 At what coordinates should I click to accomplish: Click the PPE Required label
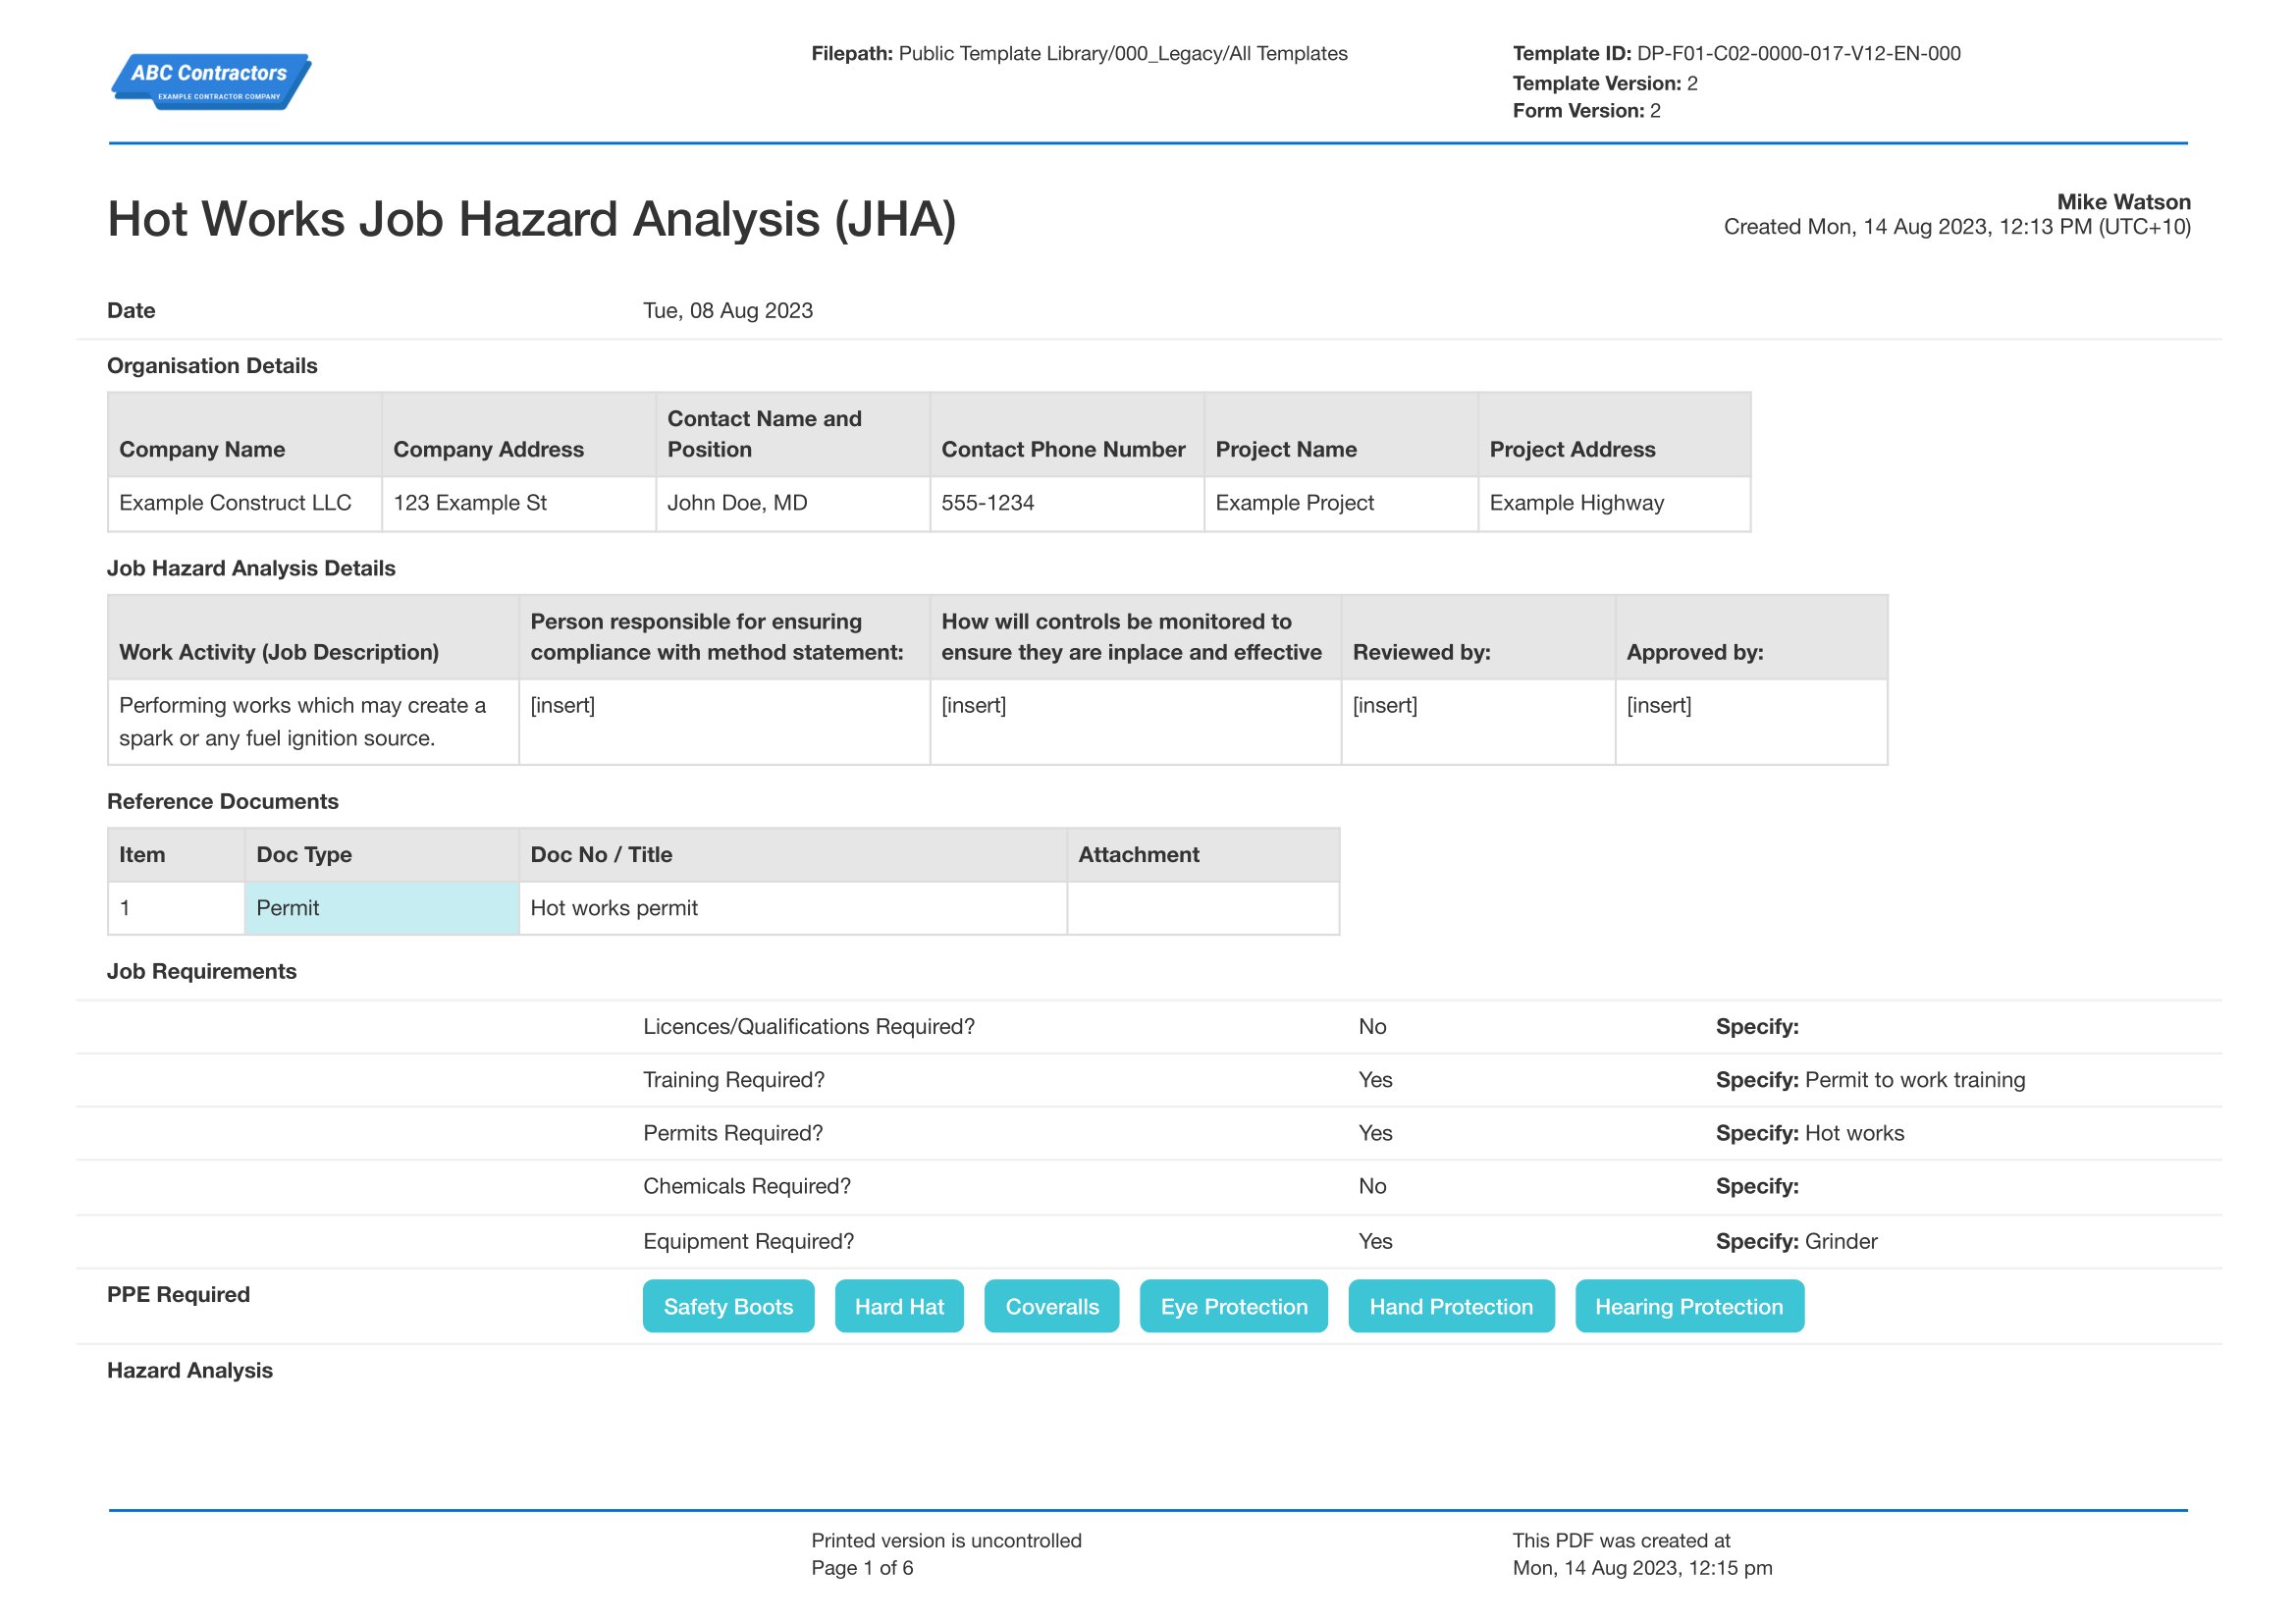pos(178,1294)
